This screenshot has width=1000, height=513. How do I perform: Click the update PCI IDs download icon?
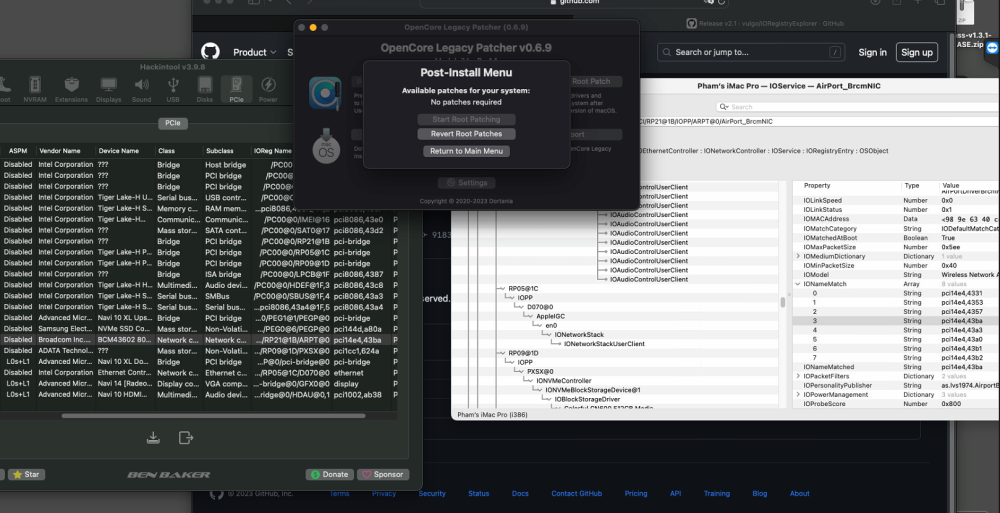coord(153,438)
